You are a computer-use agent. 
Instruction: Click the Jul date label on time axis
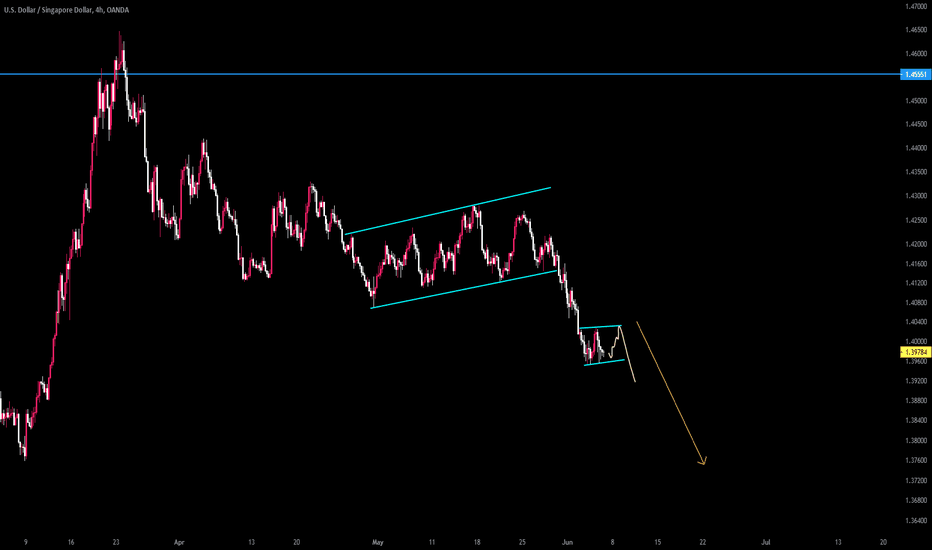(x=766, y=542)
